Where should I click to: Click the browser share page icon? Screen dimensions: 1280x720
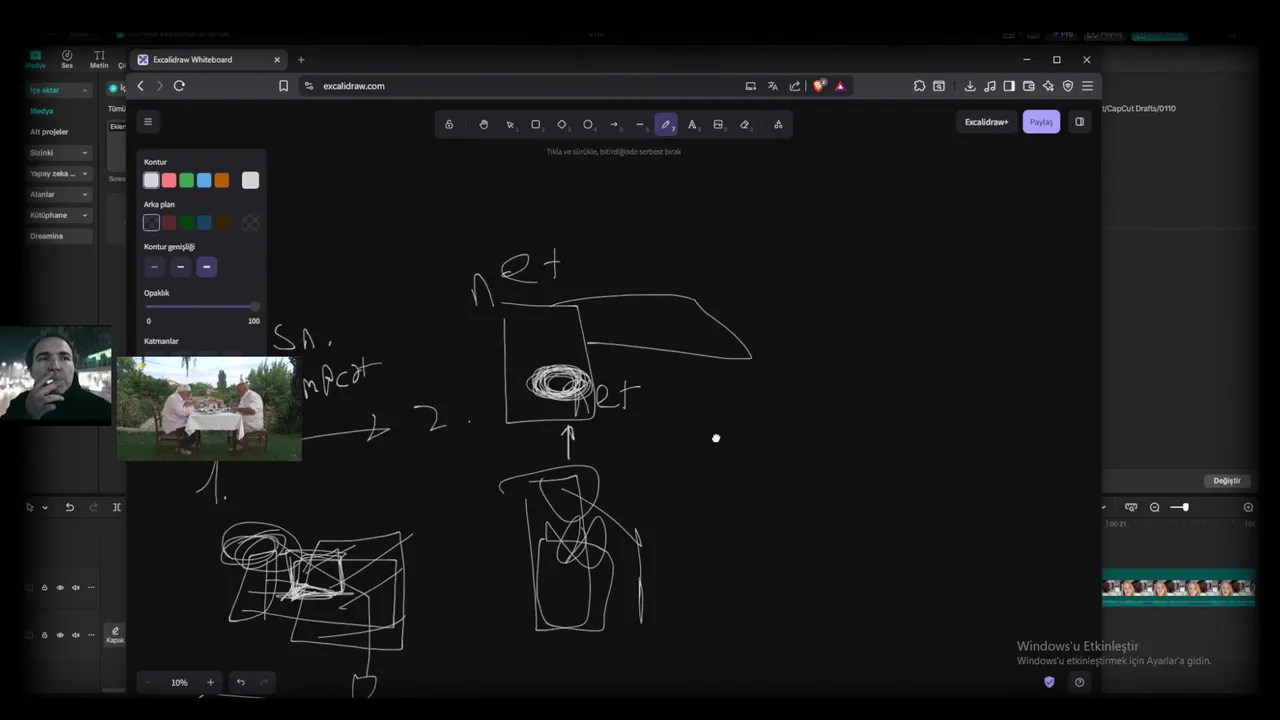coord(794,86)
